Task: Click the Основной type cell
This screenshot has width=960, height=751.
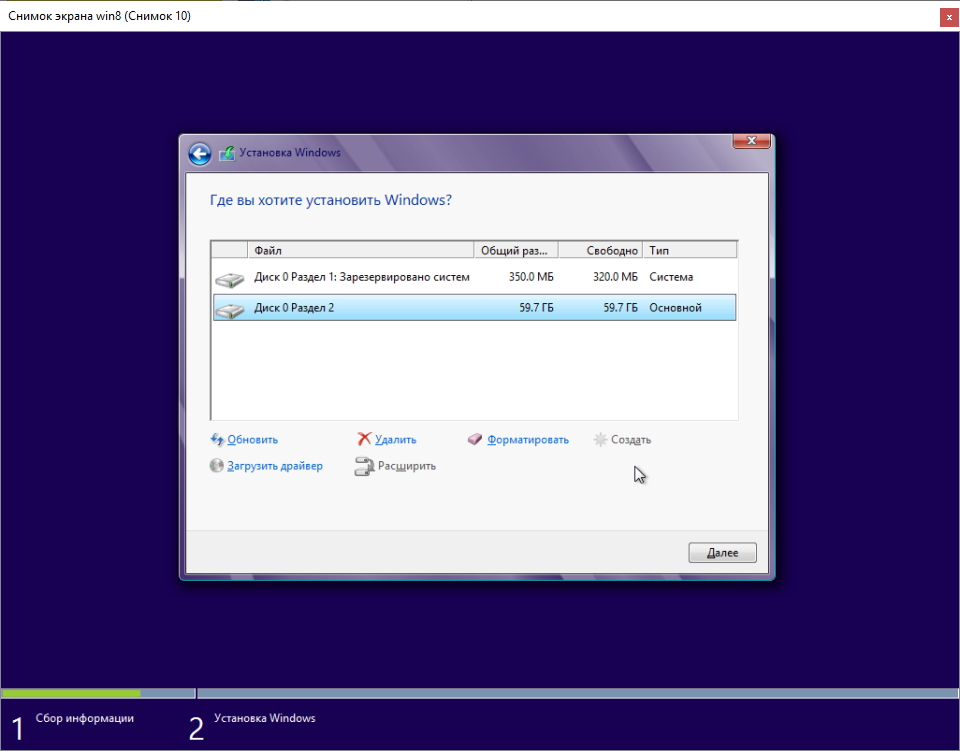Action: (x=675, y=307)
